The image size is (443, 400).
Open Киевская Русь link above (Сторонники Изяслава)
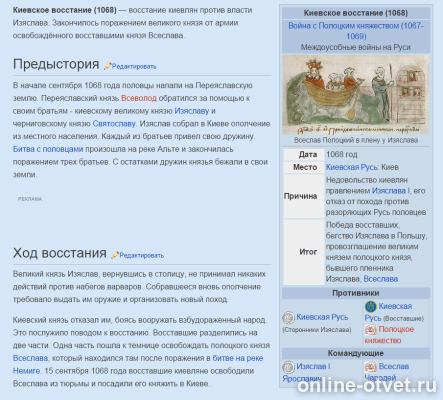pyautogui.click(x=322, y=317)
